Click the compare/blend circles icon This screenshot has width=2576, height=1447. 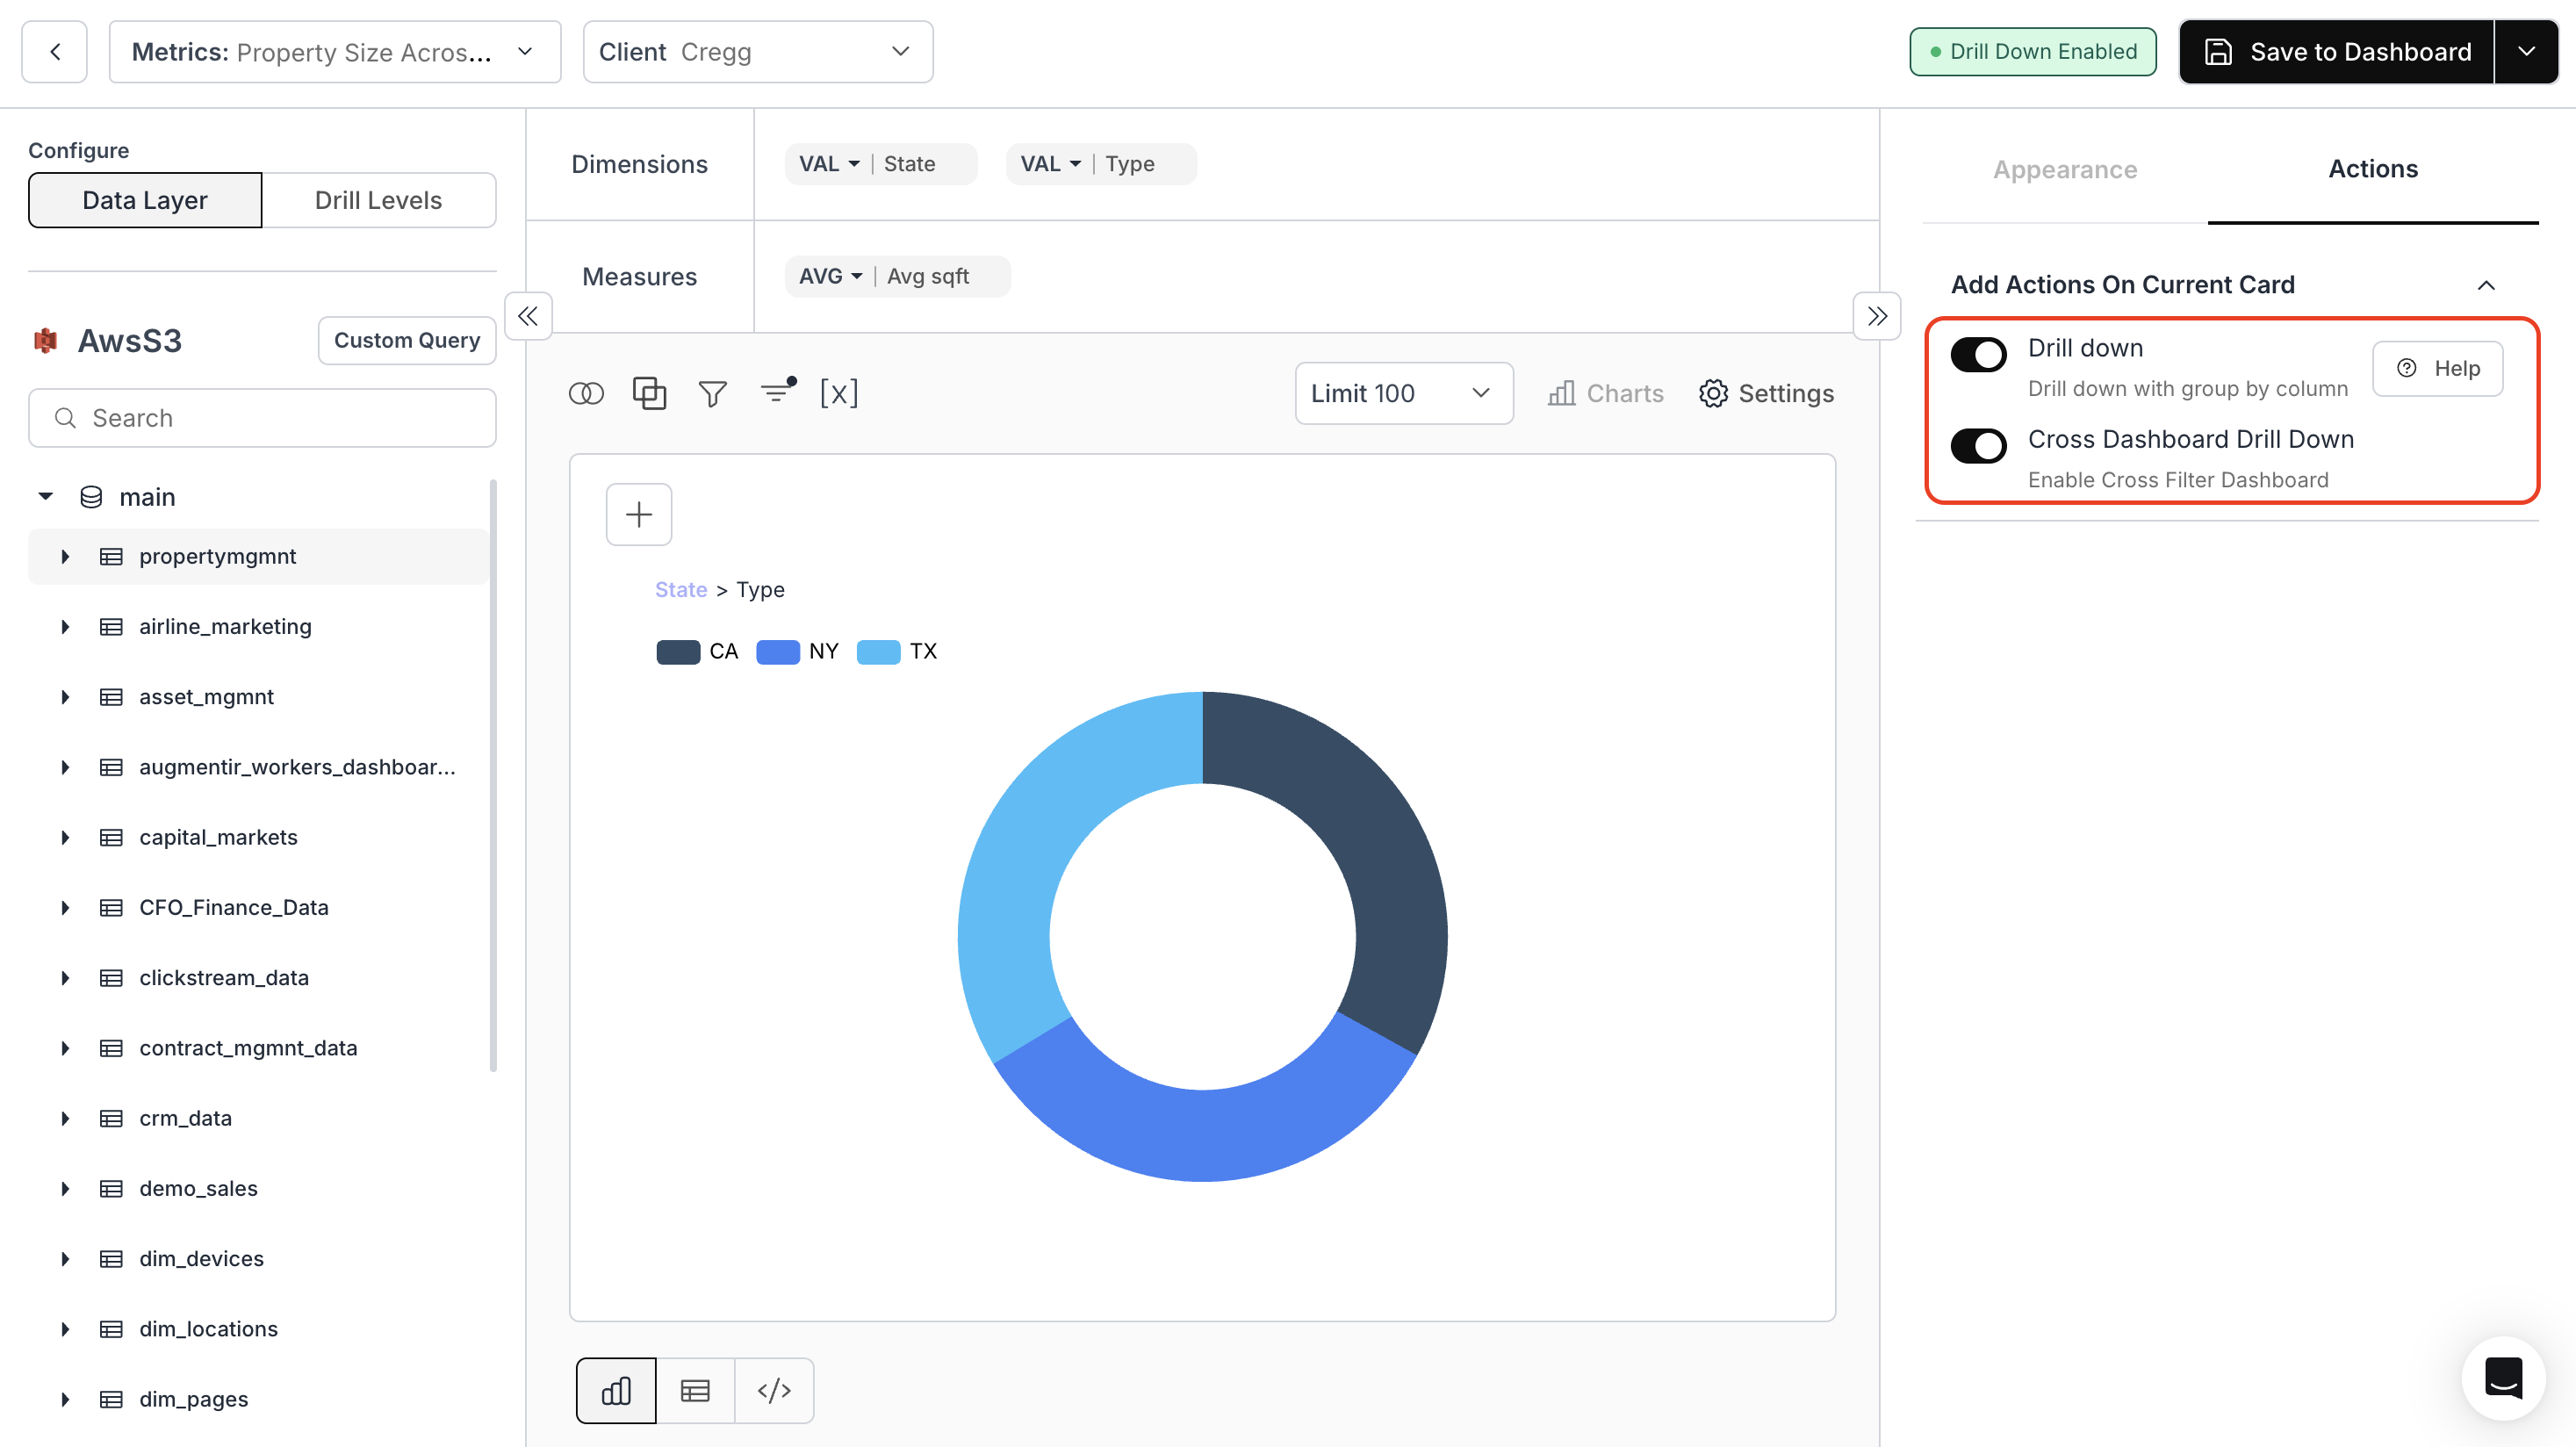[586, 393]
